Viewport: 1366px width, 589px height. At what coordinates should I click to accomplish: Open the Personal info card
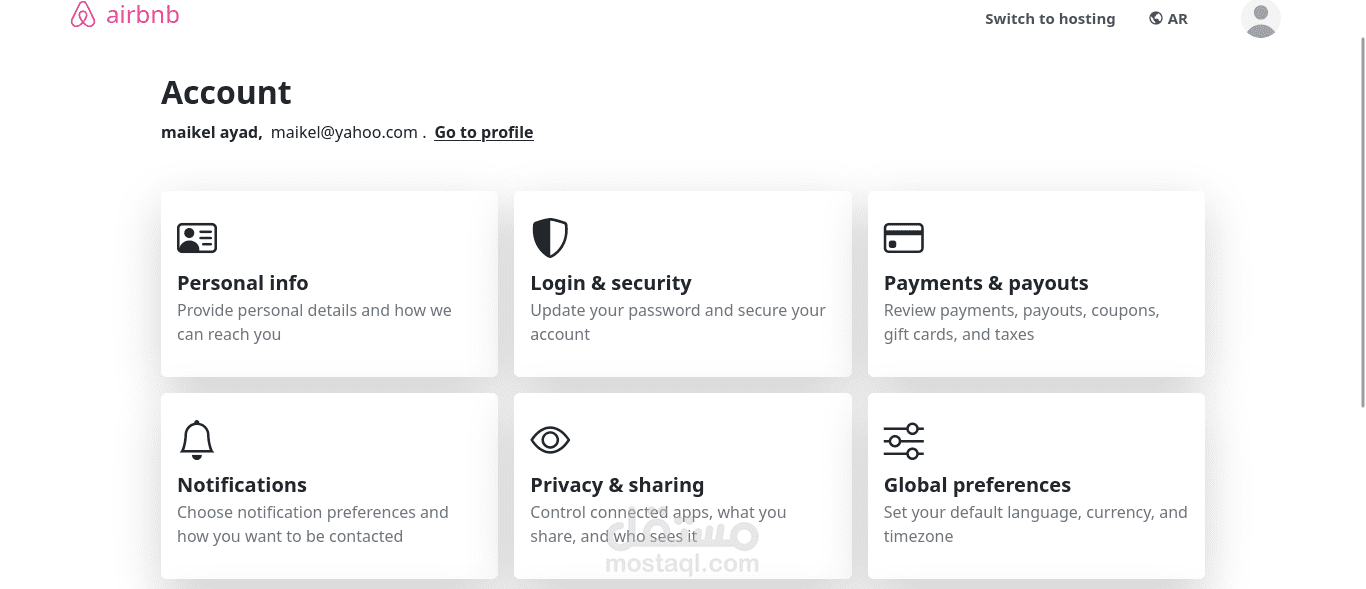[x=329, y=284]
